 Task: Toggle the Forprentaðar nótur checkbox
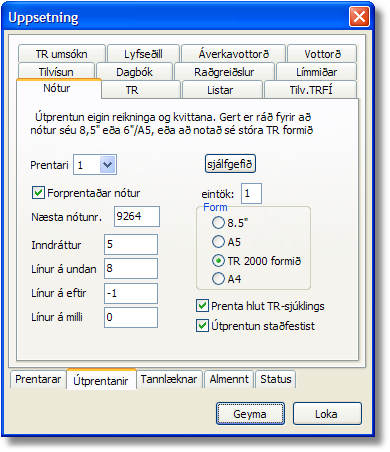[38, 193]
